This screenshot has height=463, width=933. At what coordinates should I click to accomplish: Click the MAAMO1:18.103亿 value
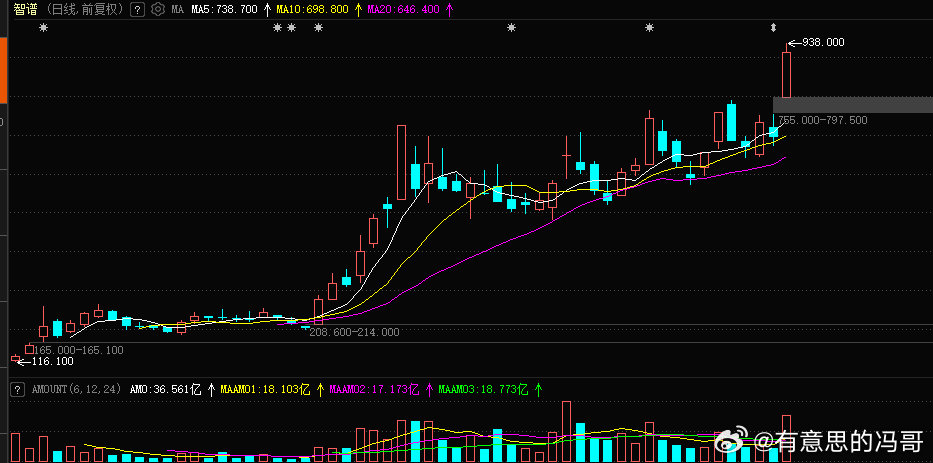(265, 390)
